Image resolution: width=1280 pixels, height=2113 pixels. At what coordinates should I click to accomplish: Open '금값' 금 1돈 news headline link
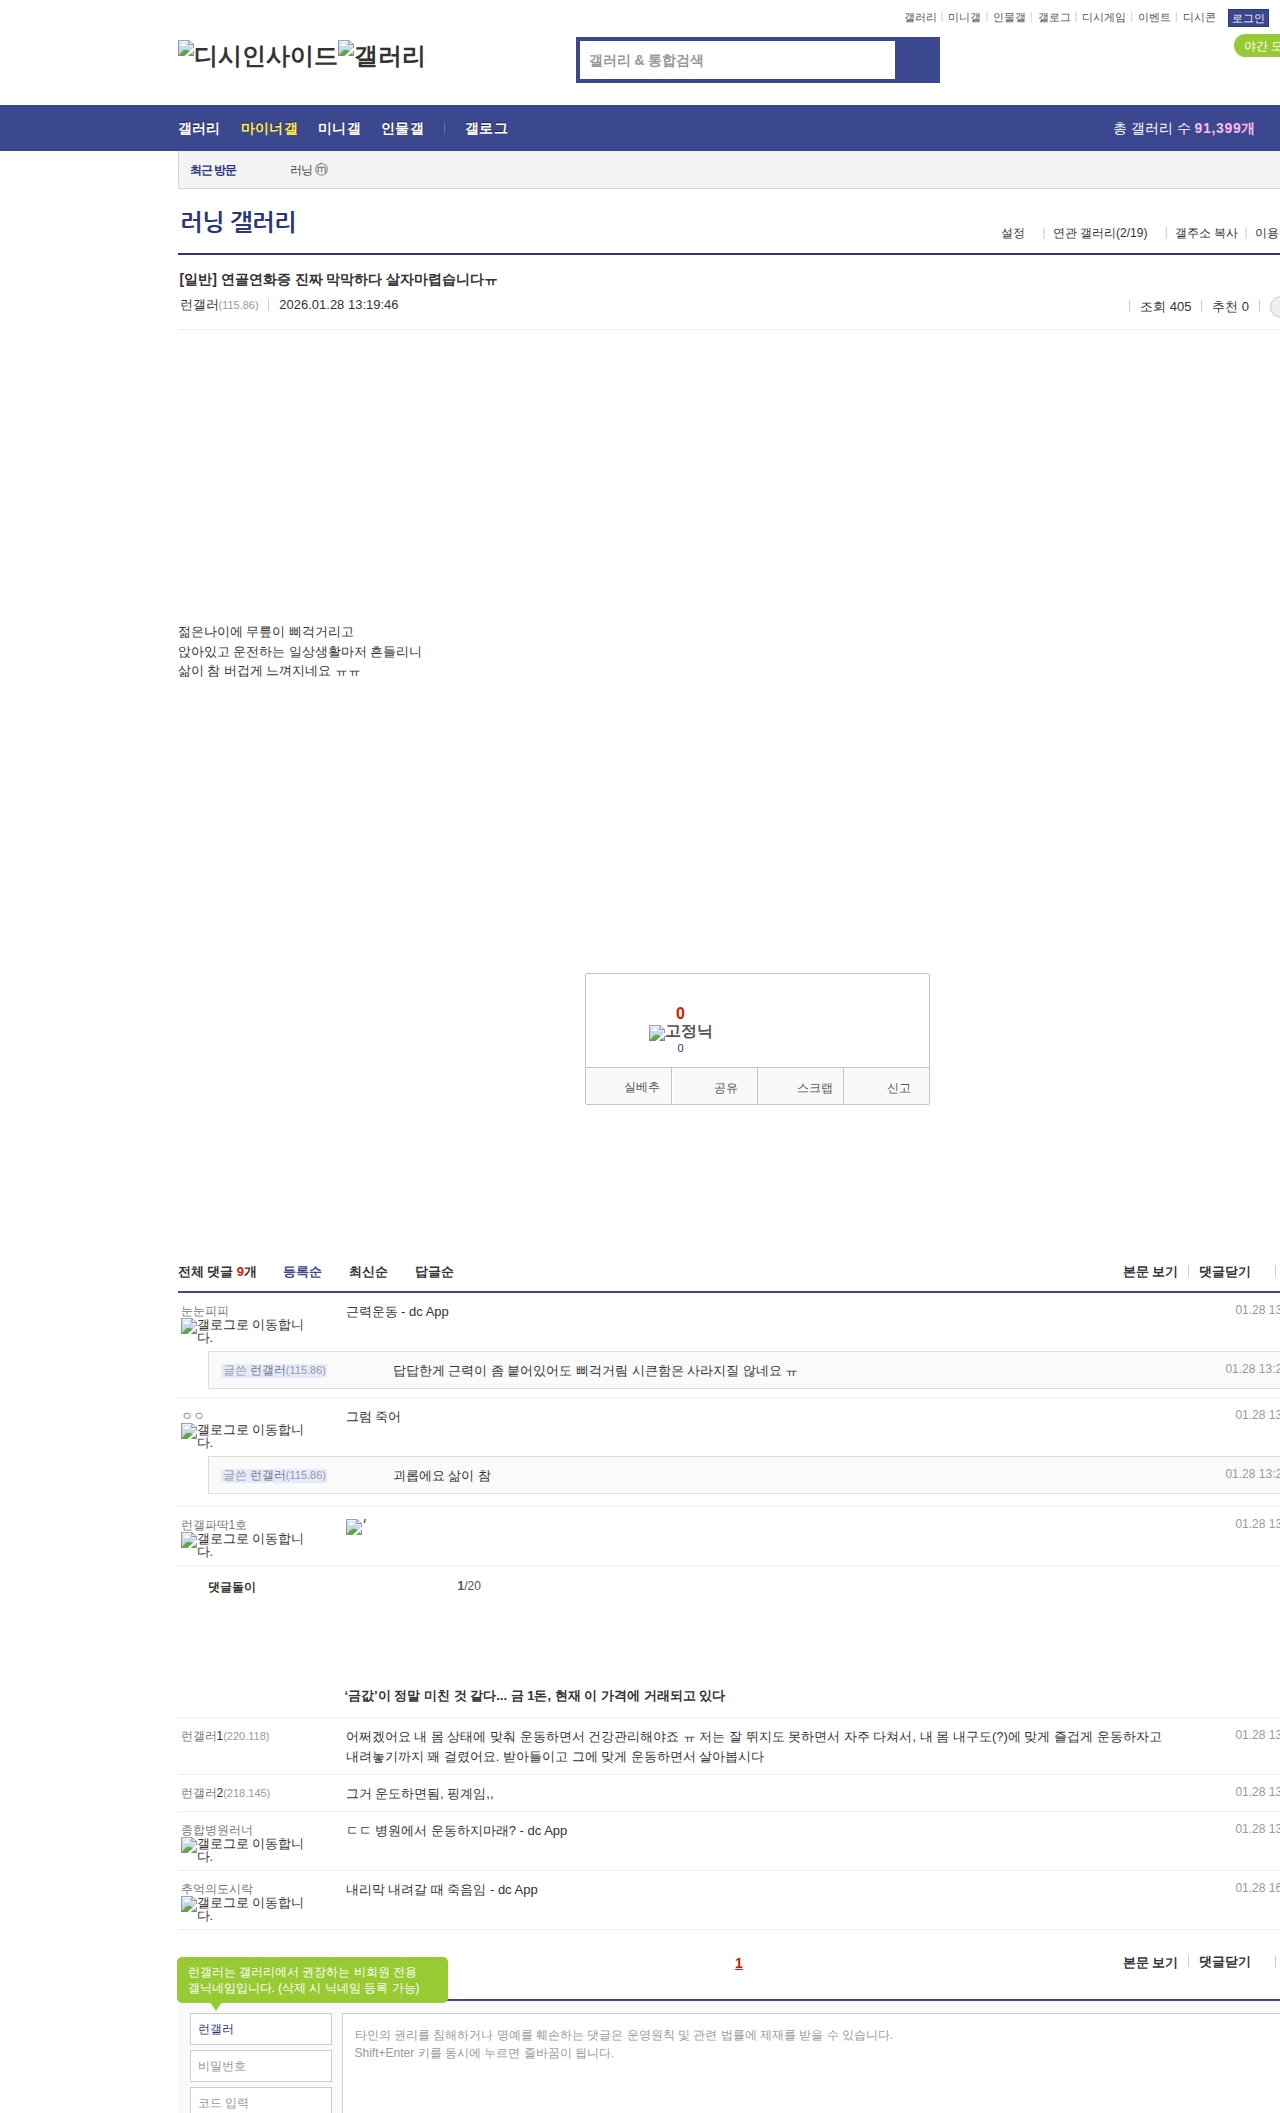click(535, 1696)
